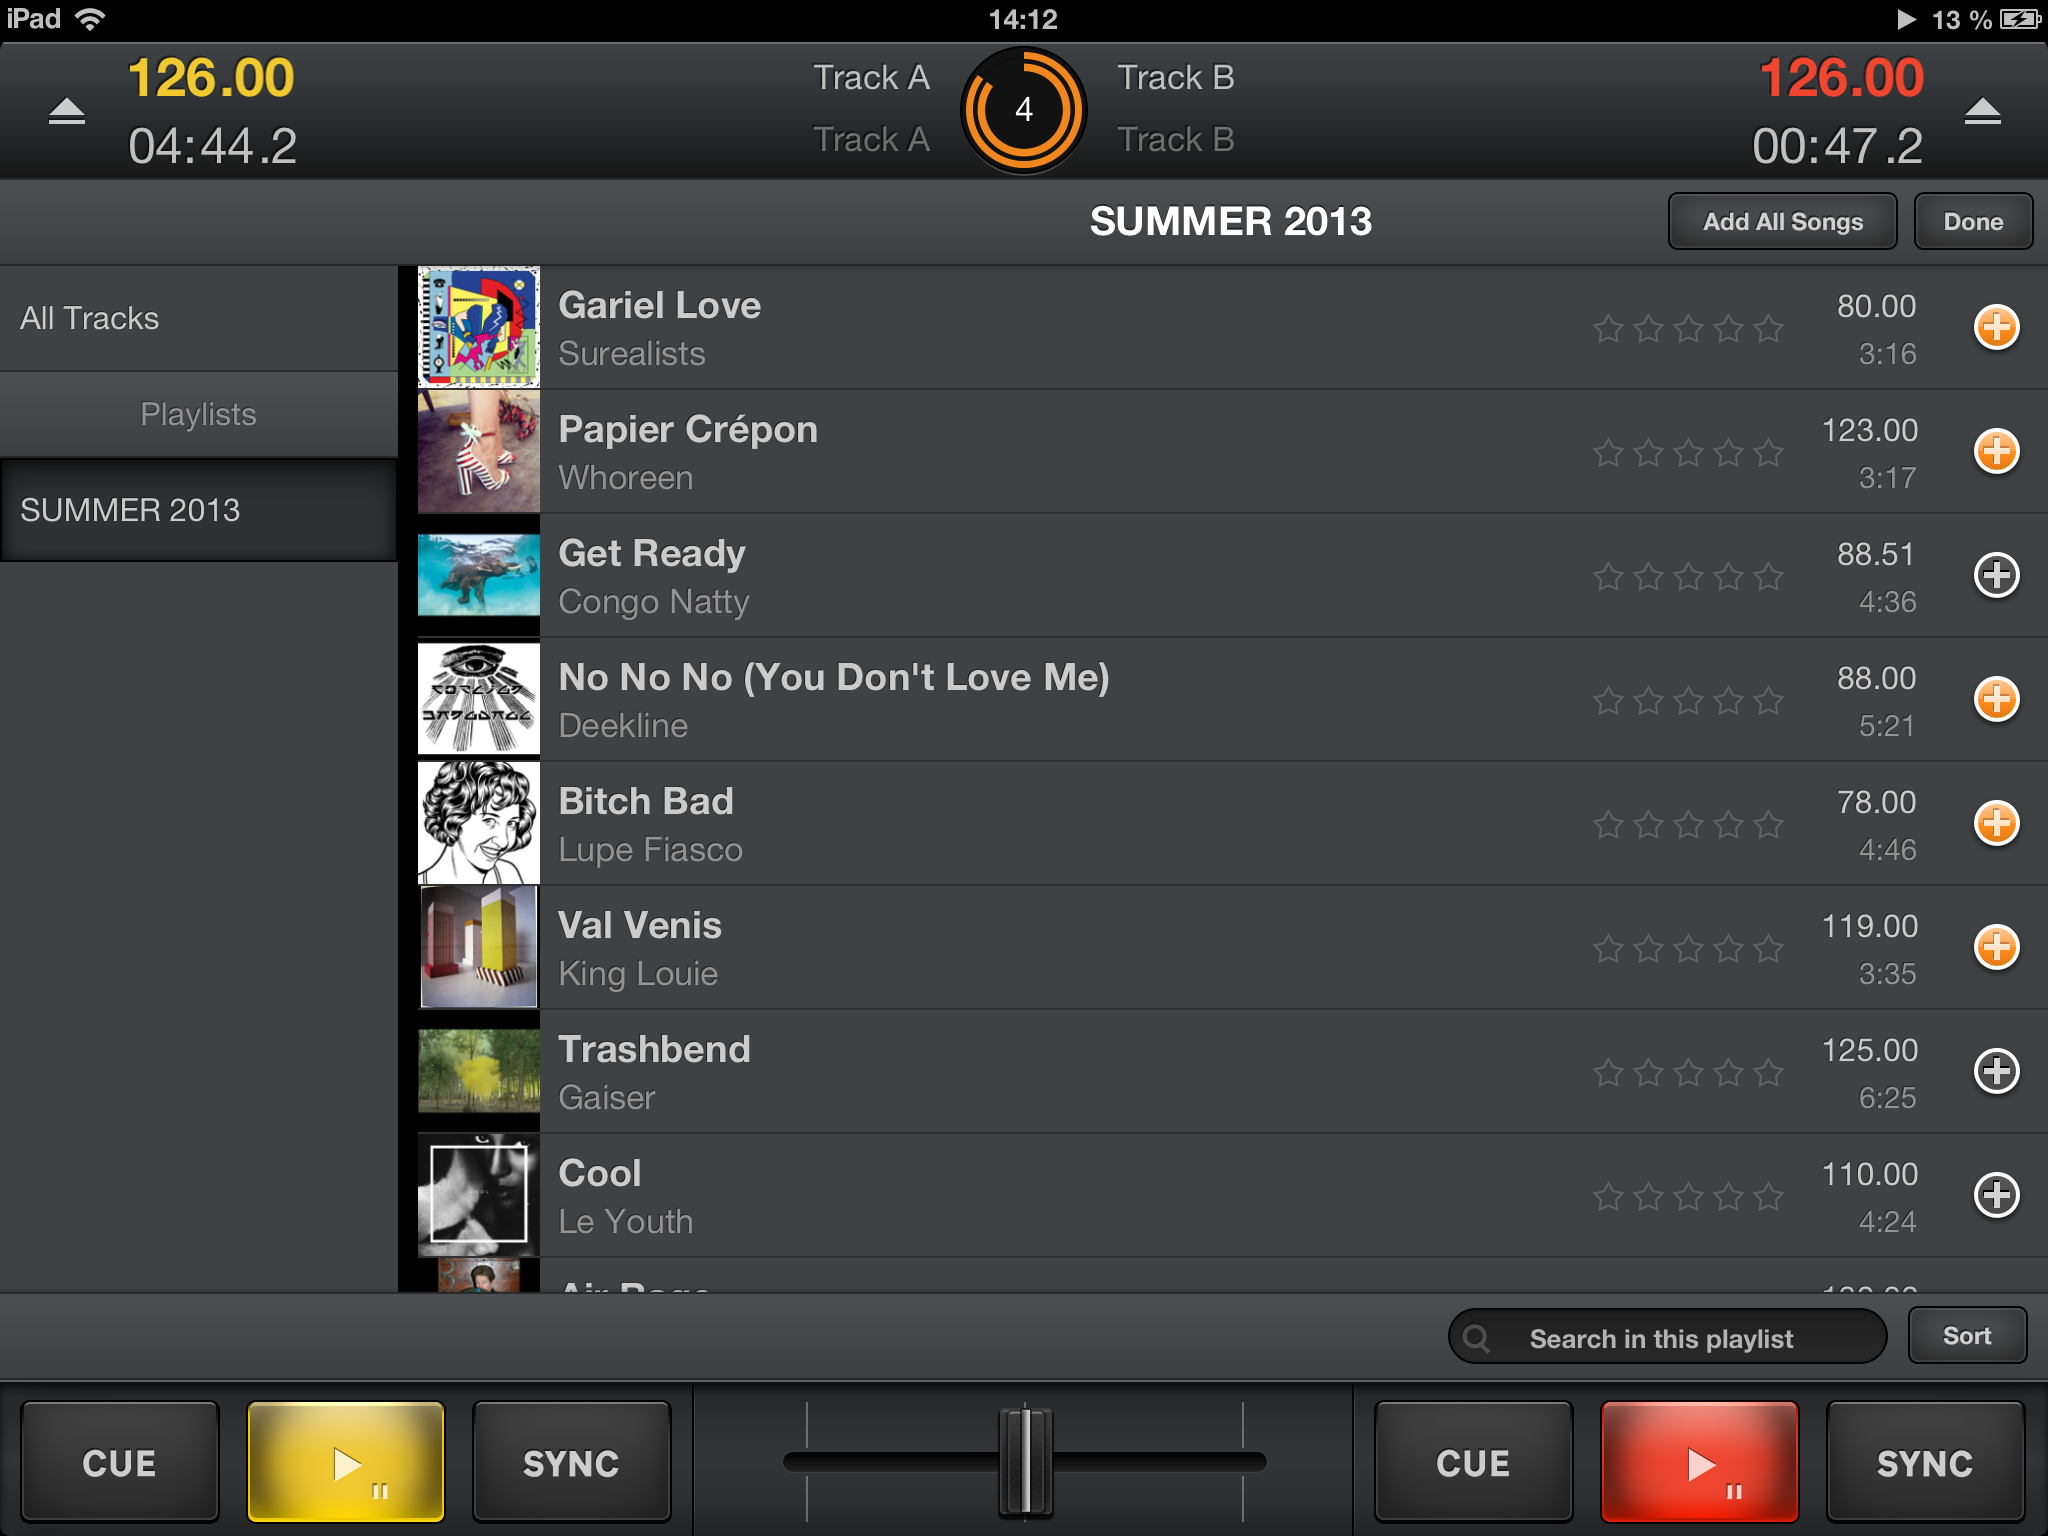Tap the plus icon for Val Venis

1996,947
